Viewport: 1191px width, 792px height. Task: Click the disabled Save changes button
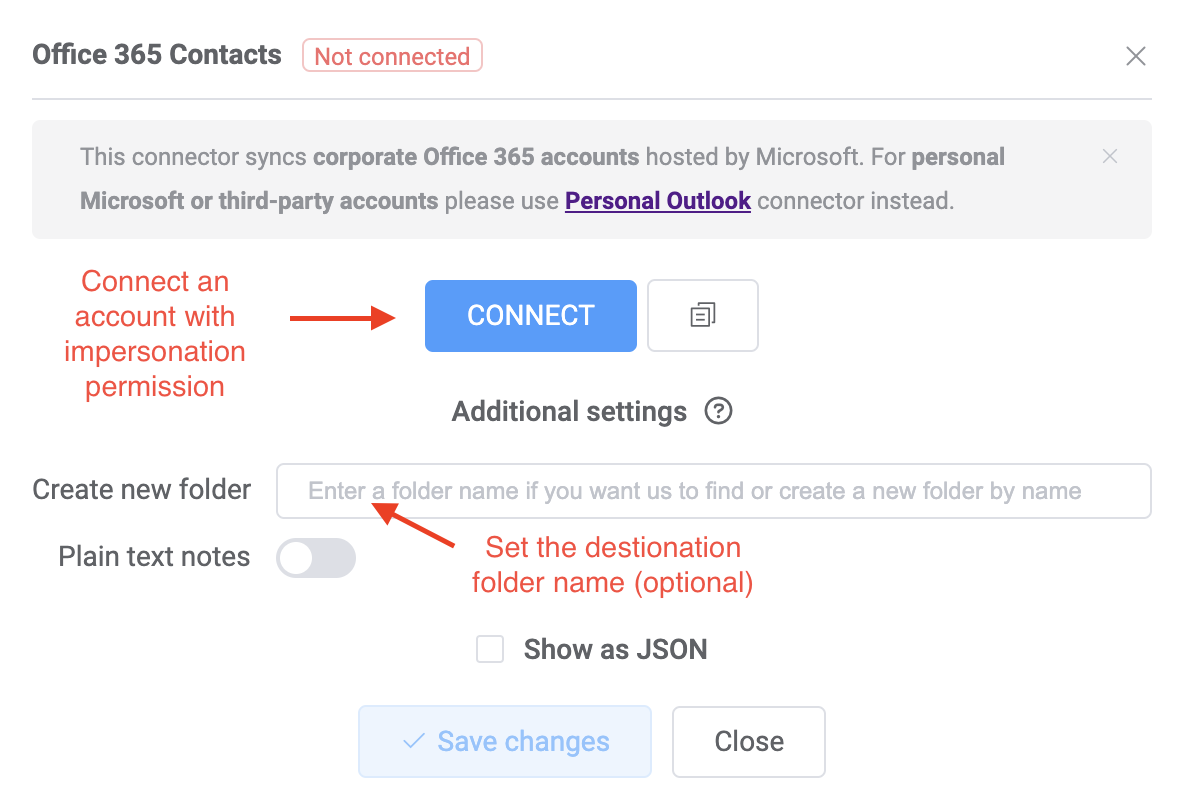(x=505, y=741)
